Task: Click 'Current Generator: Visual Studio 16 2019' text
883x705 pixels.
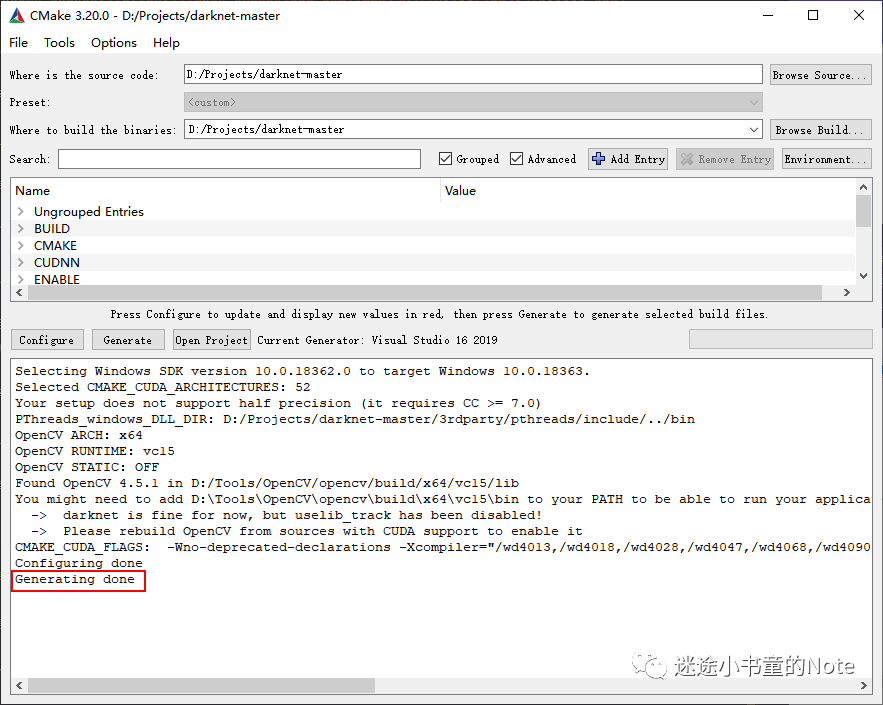Action: 377,340
